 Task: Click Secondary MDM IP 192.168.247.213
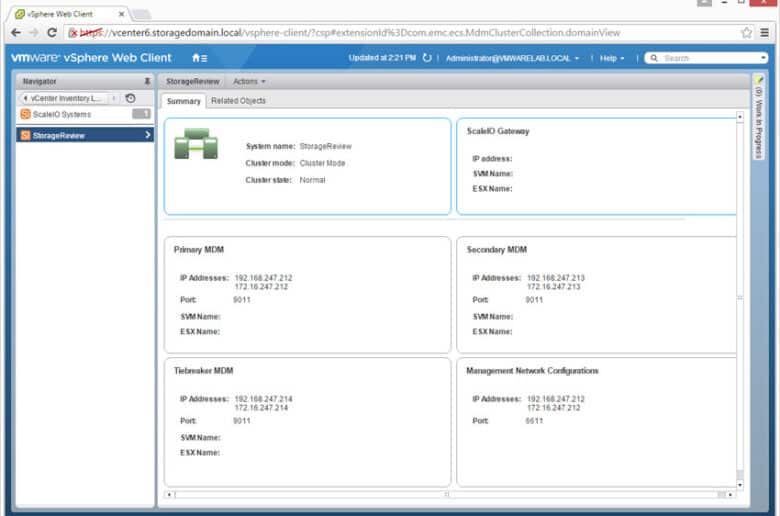click(x=556, y=278)
